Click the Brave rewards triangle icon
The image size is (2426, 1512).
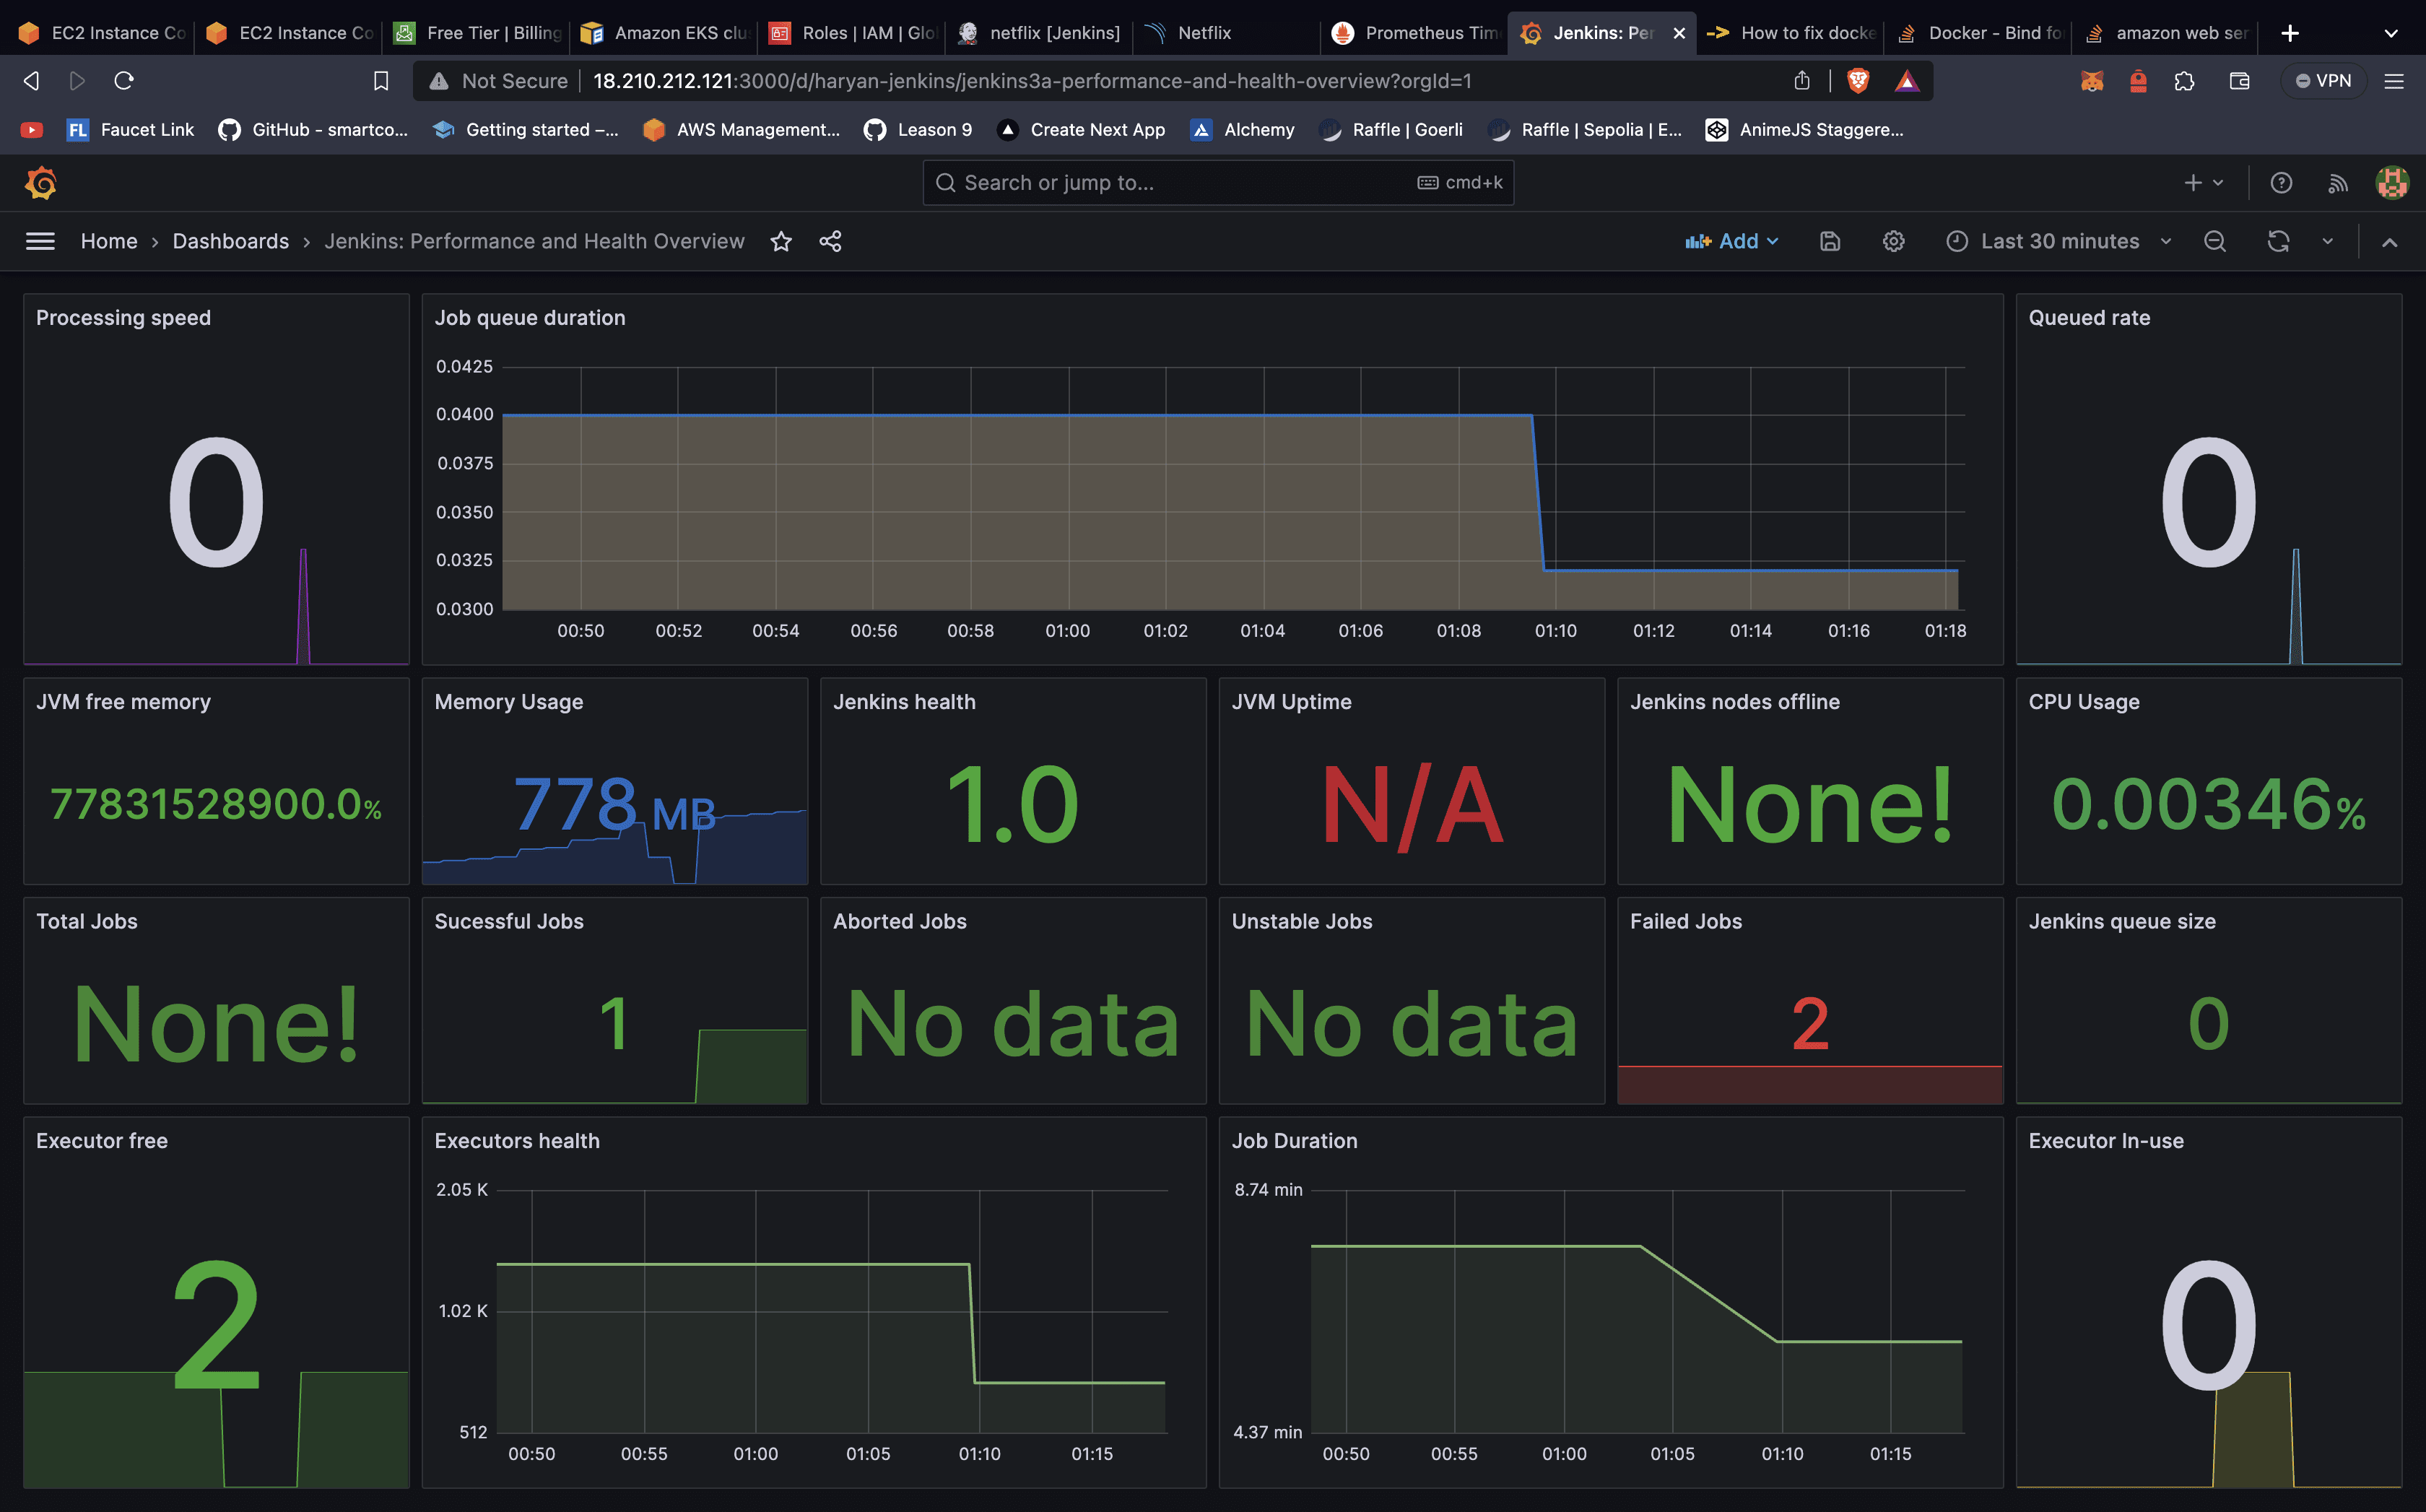click(1907, 81)
